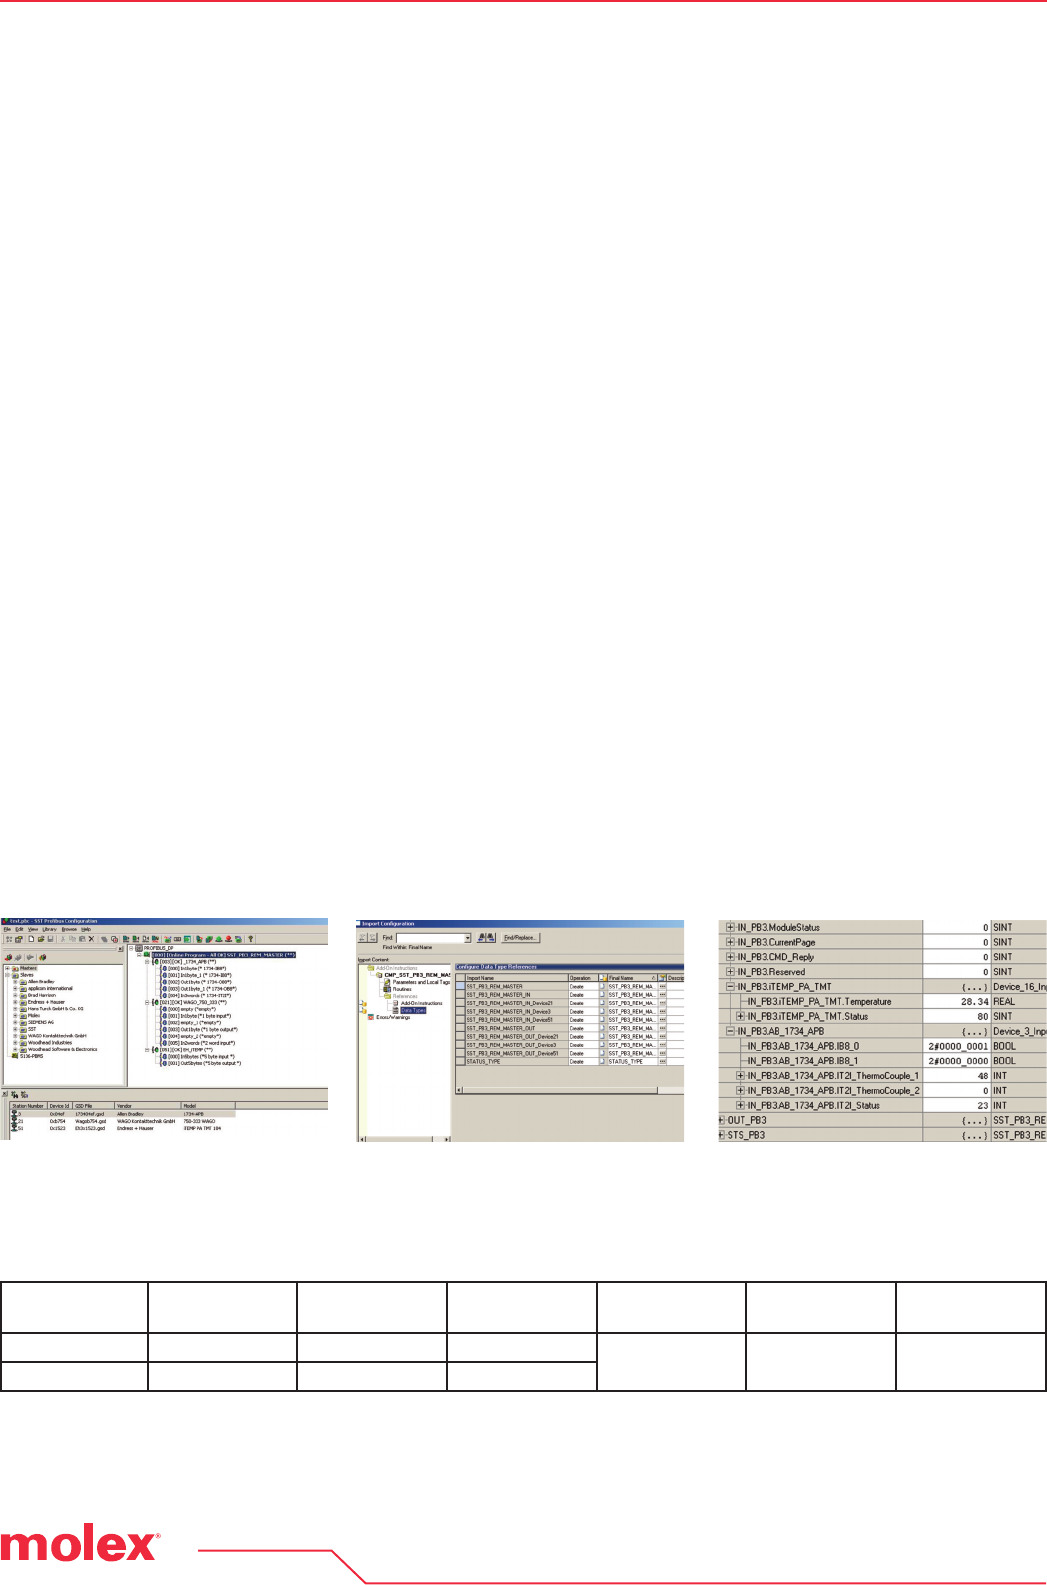The width and height of the screenshot is (1047, 1585).
Task: Collapse the [003] 1734_APB slave node
Action: (147, 962)
